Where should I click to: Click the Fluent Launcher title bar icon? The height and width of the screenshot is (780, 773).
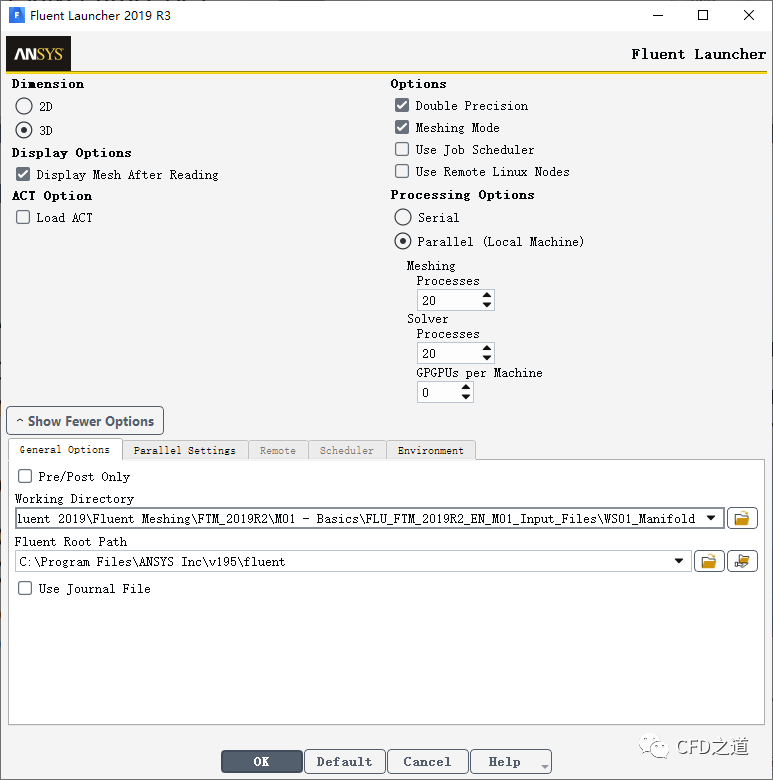click(17, 15)
